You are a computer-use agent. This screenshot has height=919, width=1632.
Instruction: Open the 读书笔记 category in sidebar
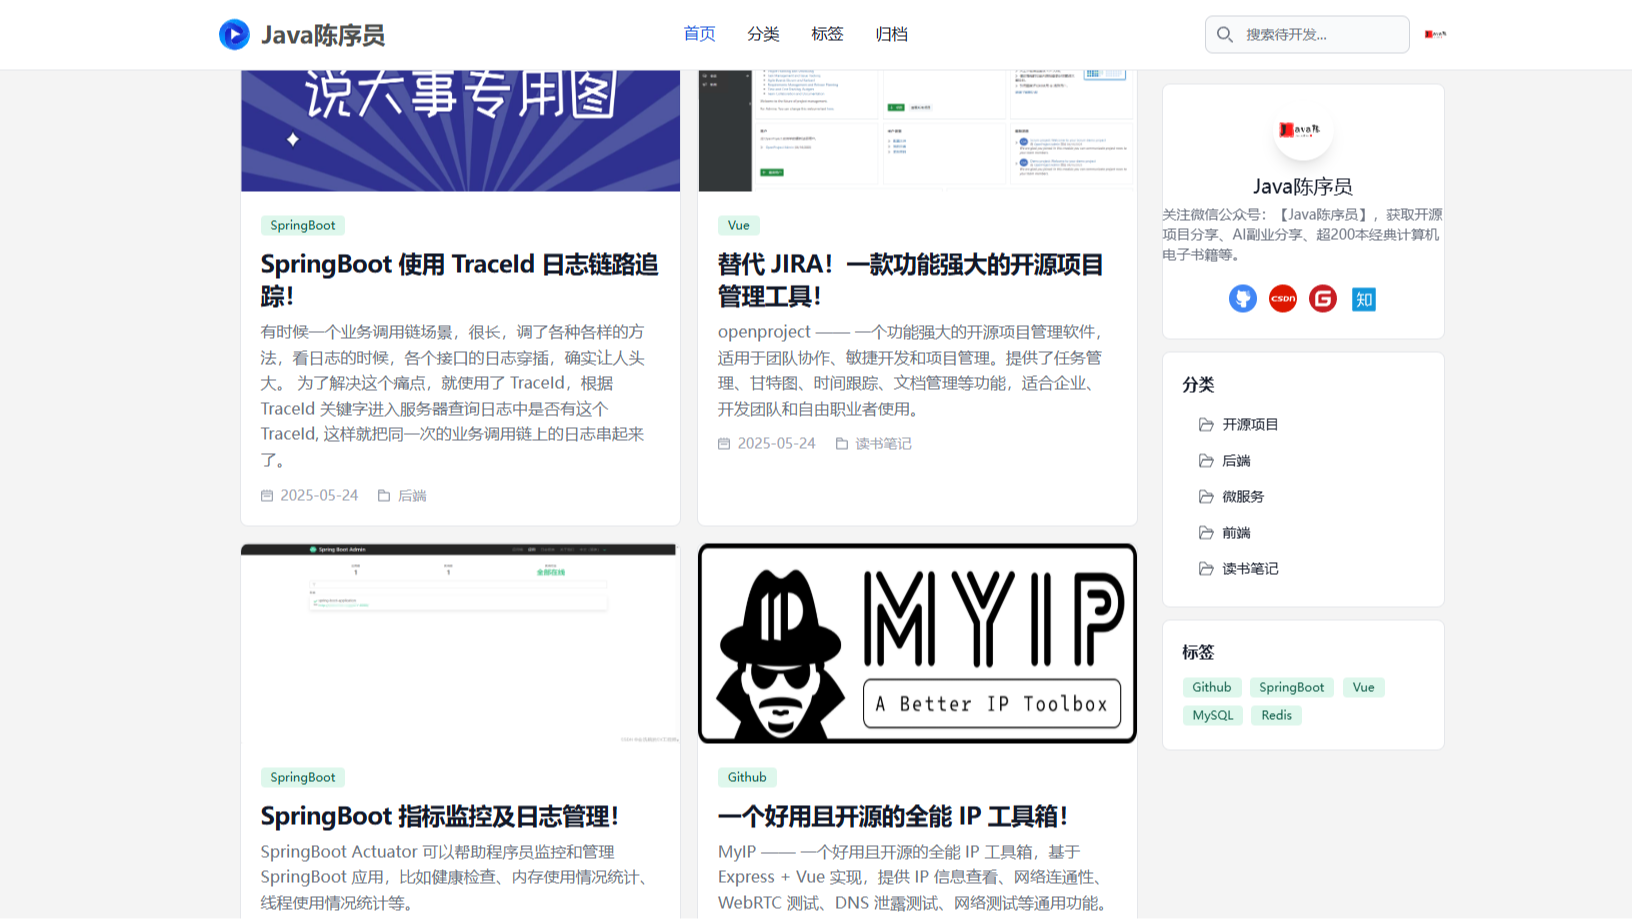point(1250,569)
